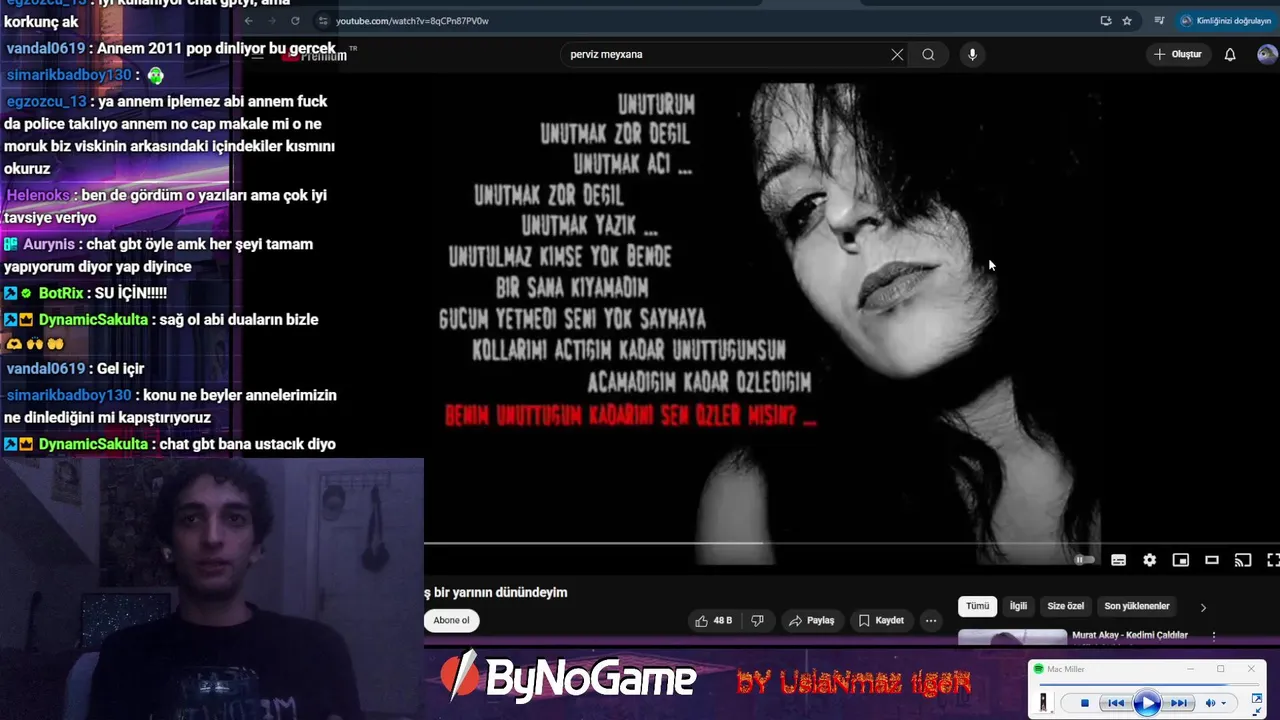
Task: Reload the YouTube page
Action: [295, 21]
